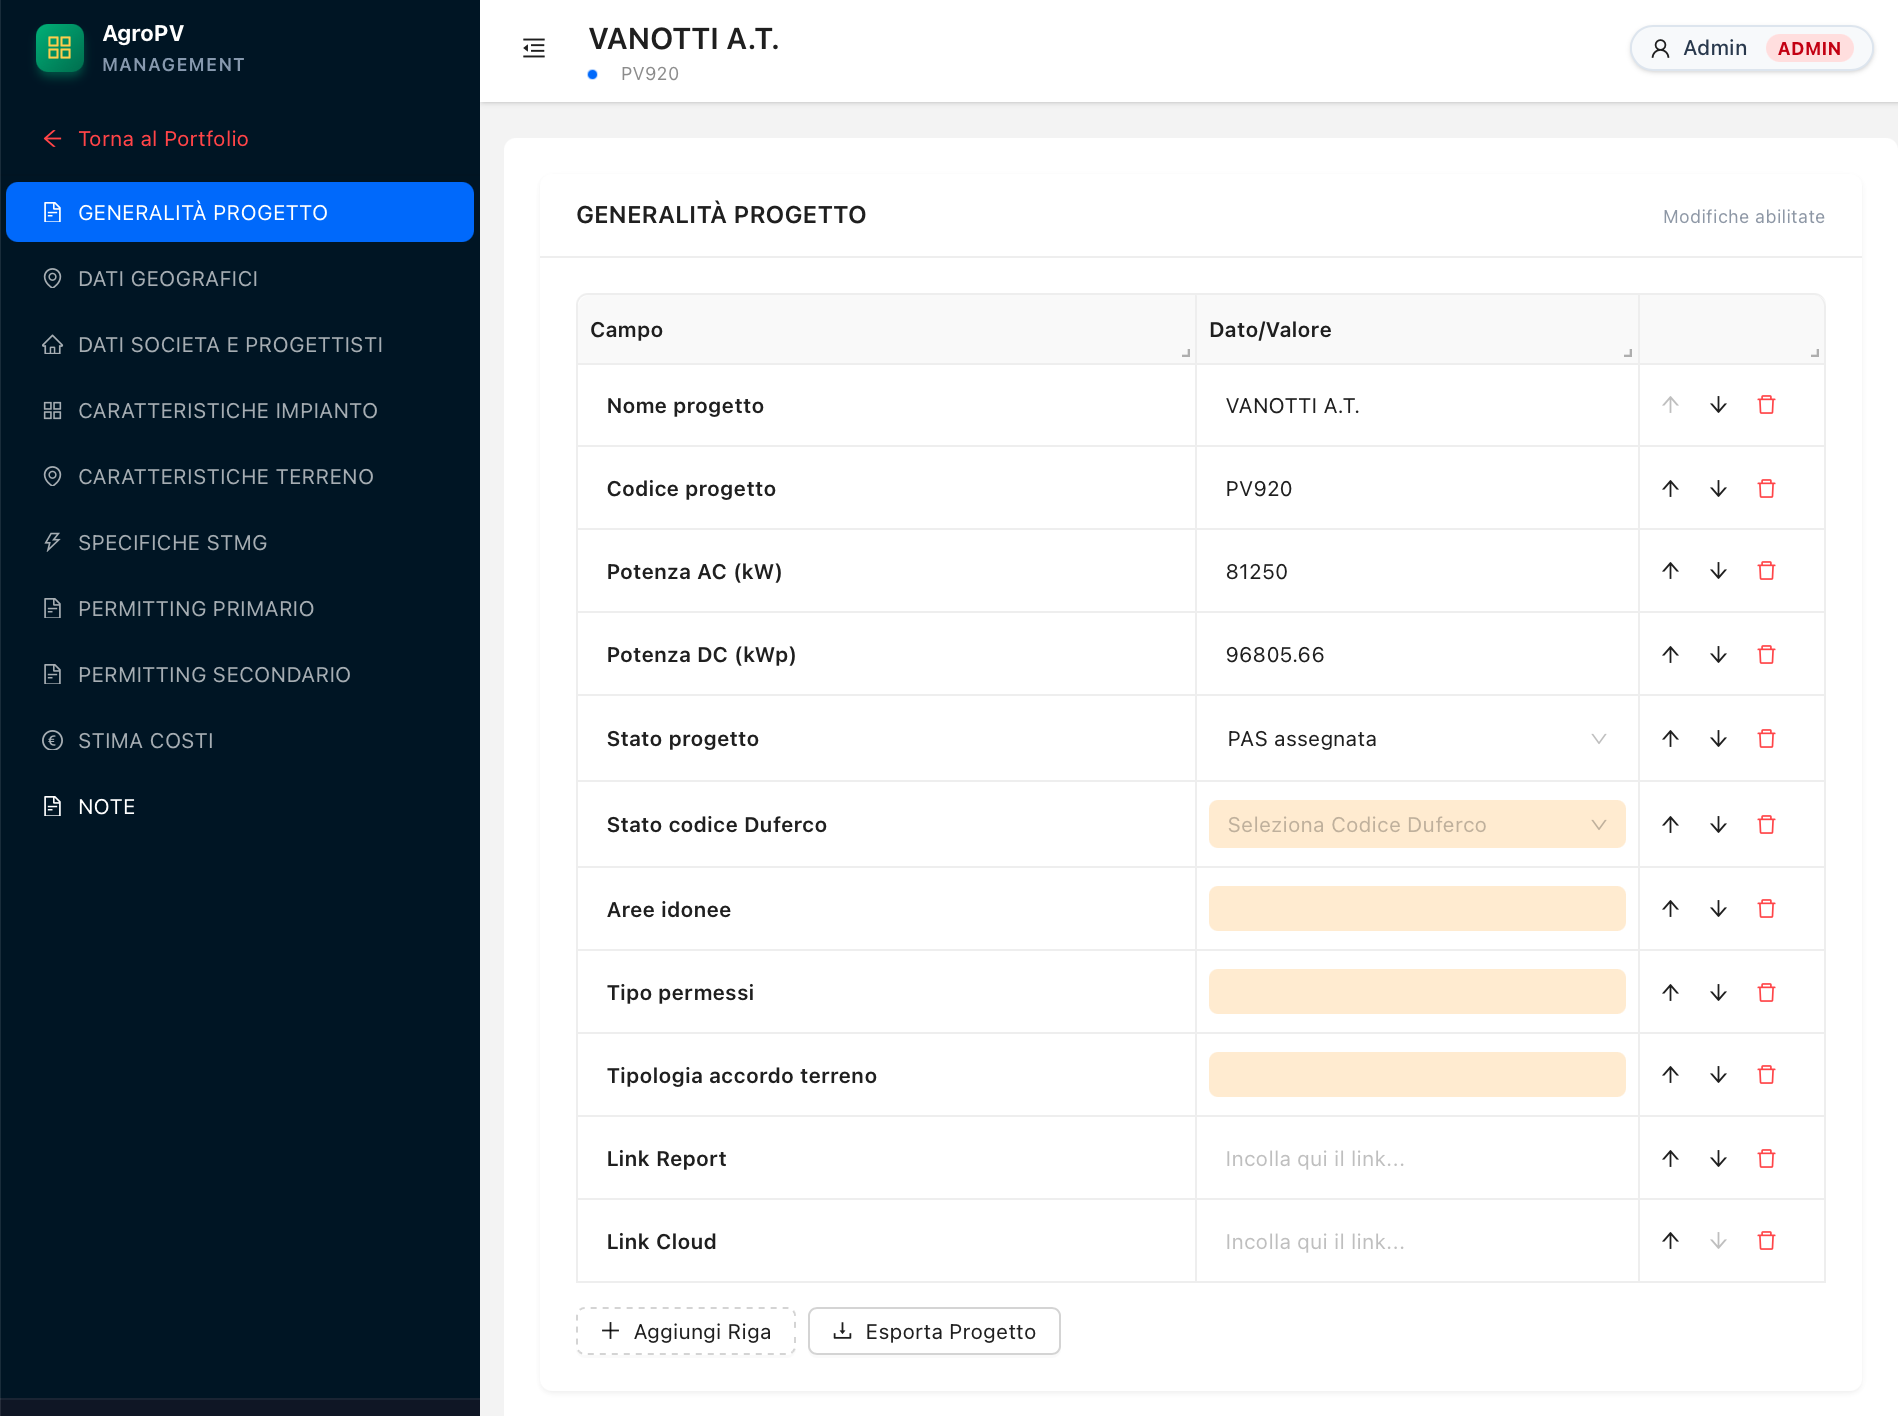This screenshot has height=1416, width=1898.
Task: Edit the Codice progetto value PV920
Action: 1417,488
